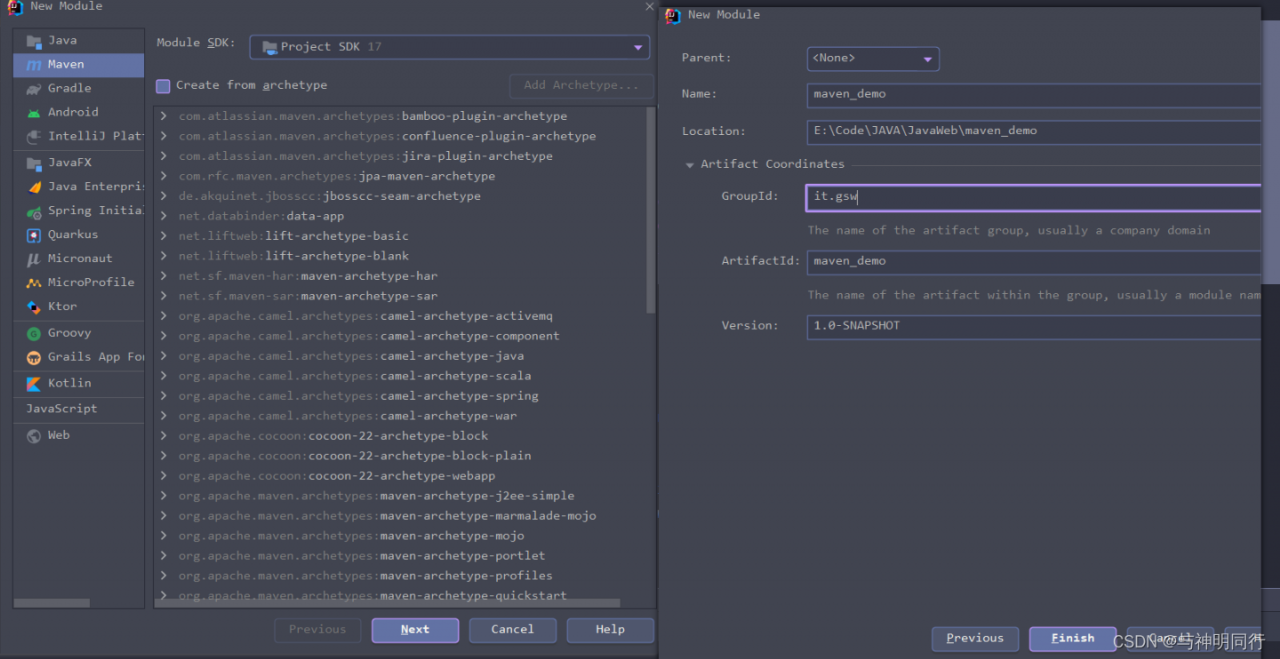The image size is (1280, 659).
Task: Enable Create from archetype checkbox
Action: [164, 86]
